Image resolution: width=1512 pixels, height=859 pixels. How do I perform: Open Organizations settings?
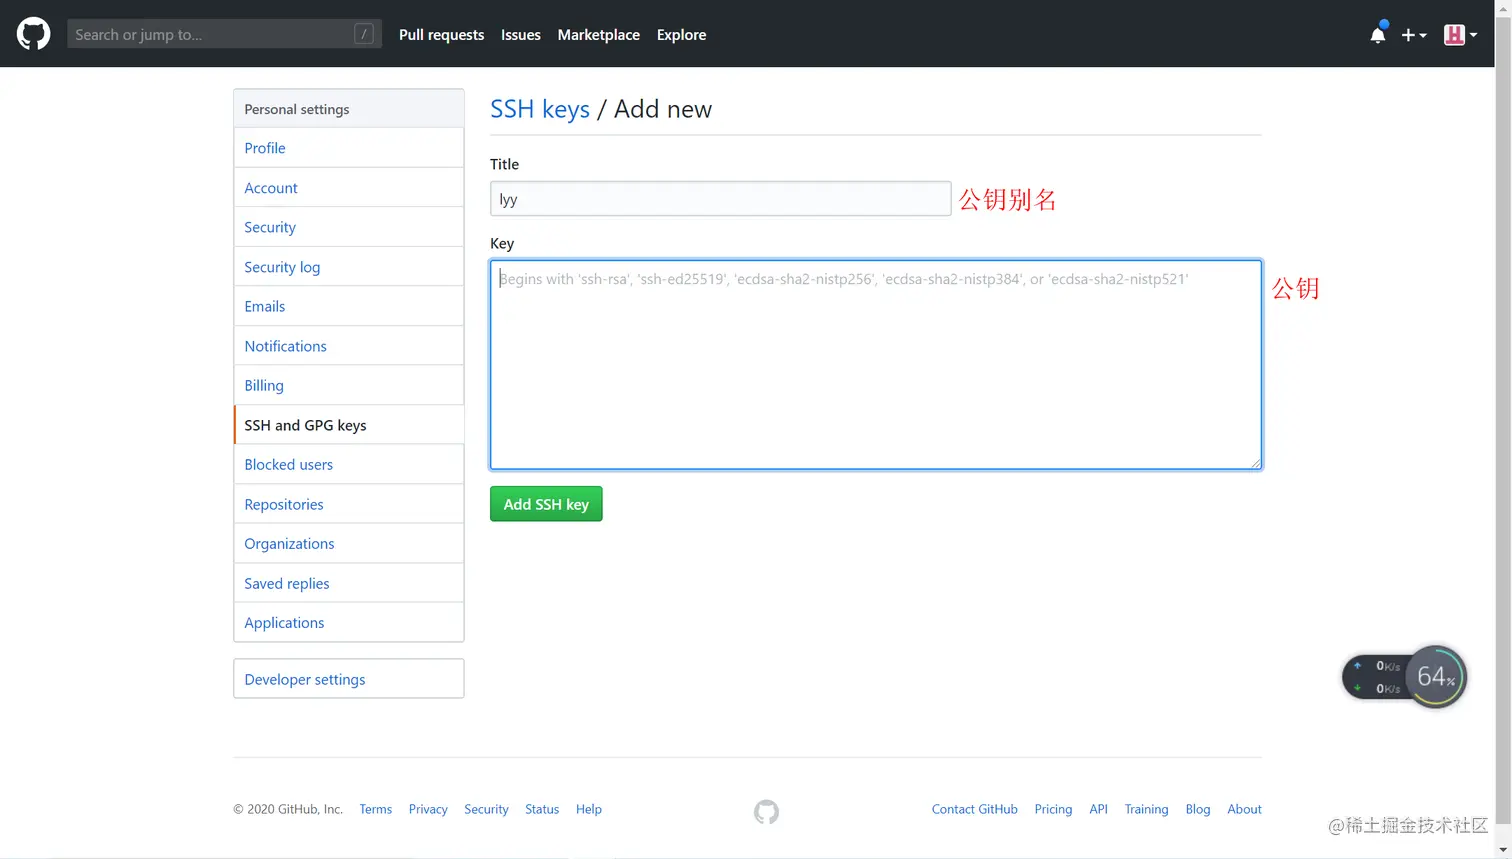[x=348, y=543]
